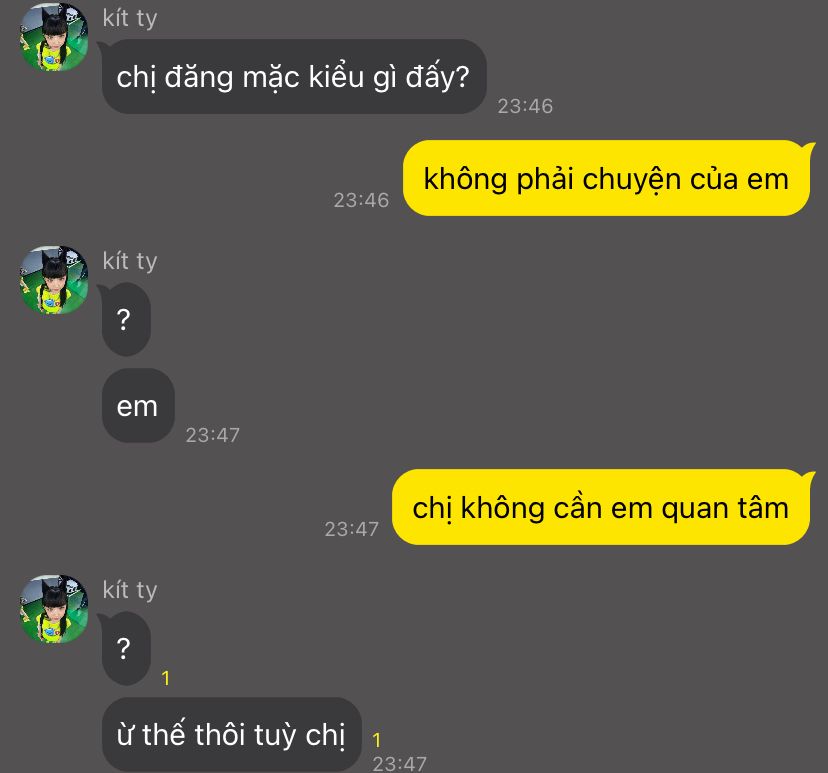The height and width of the screenshot is (773, 828).
Task: Tap kít ty's avatar beside the "?" and "em" messages
Action: point(54,280)
